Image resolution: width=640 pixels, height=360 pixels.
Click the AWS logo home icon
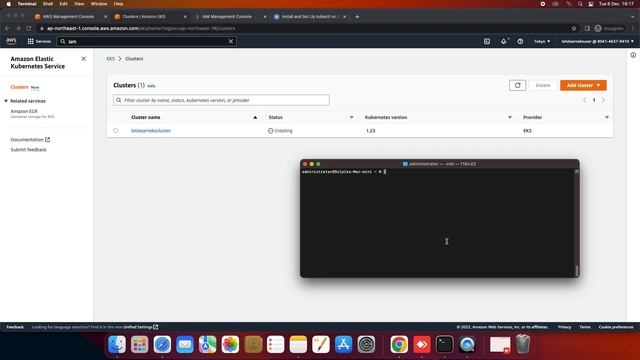click(11, 41)
